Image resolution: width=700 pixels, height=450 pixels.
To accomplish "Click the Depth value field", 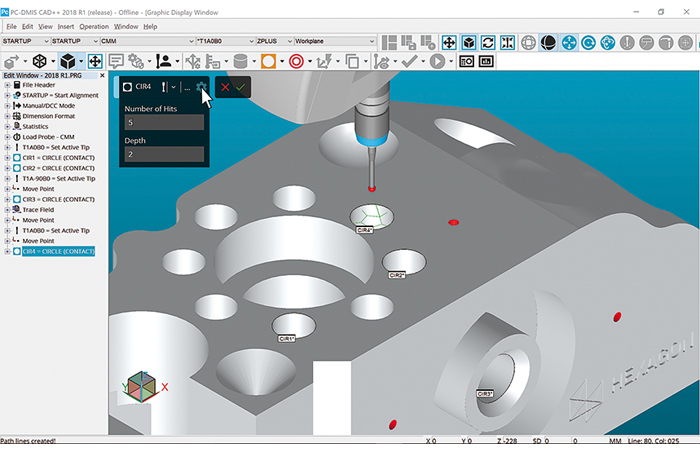I will pyautogui.click(x=164, y=154).
